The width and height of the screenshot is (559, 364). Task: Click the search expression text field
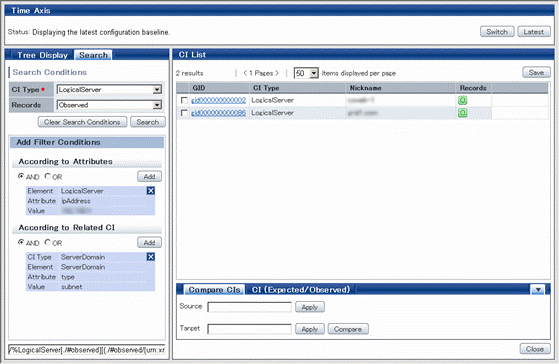tap(87, 350)
